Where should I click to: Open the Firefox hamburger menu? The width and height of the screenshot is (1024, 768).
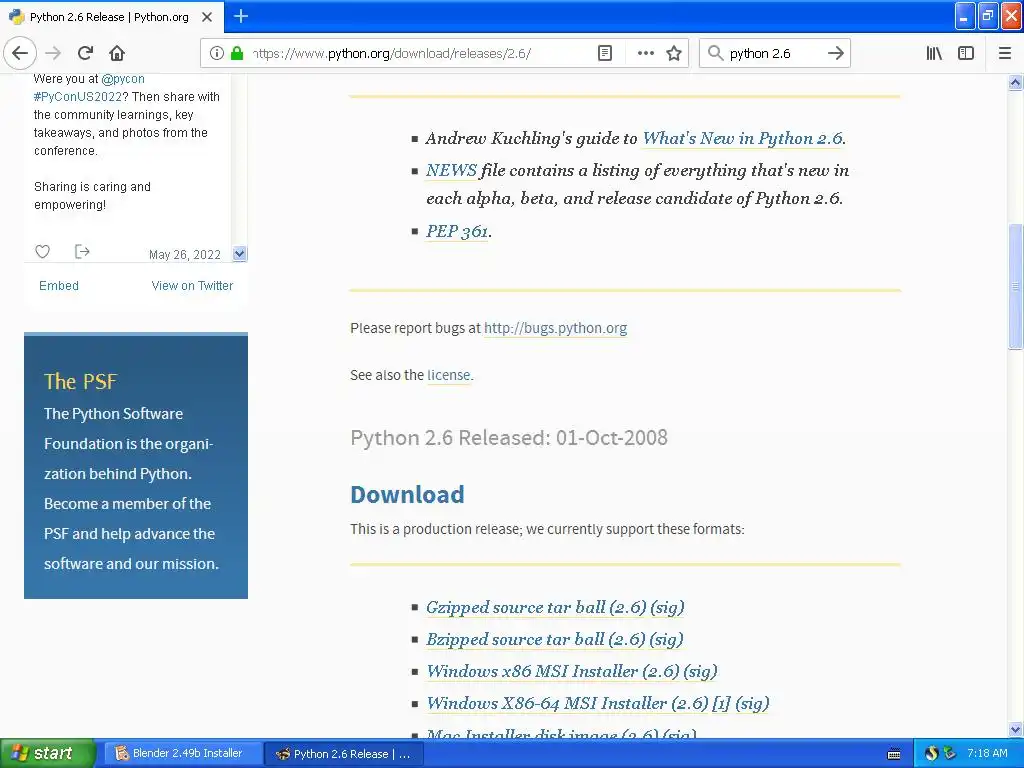click(1004, 53)
